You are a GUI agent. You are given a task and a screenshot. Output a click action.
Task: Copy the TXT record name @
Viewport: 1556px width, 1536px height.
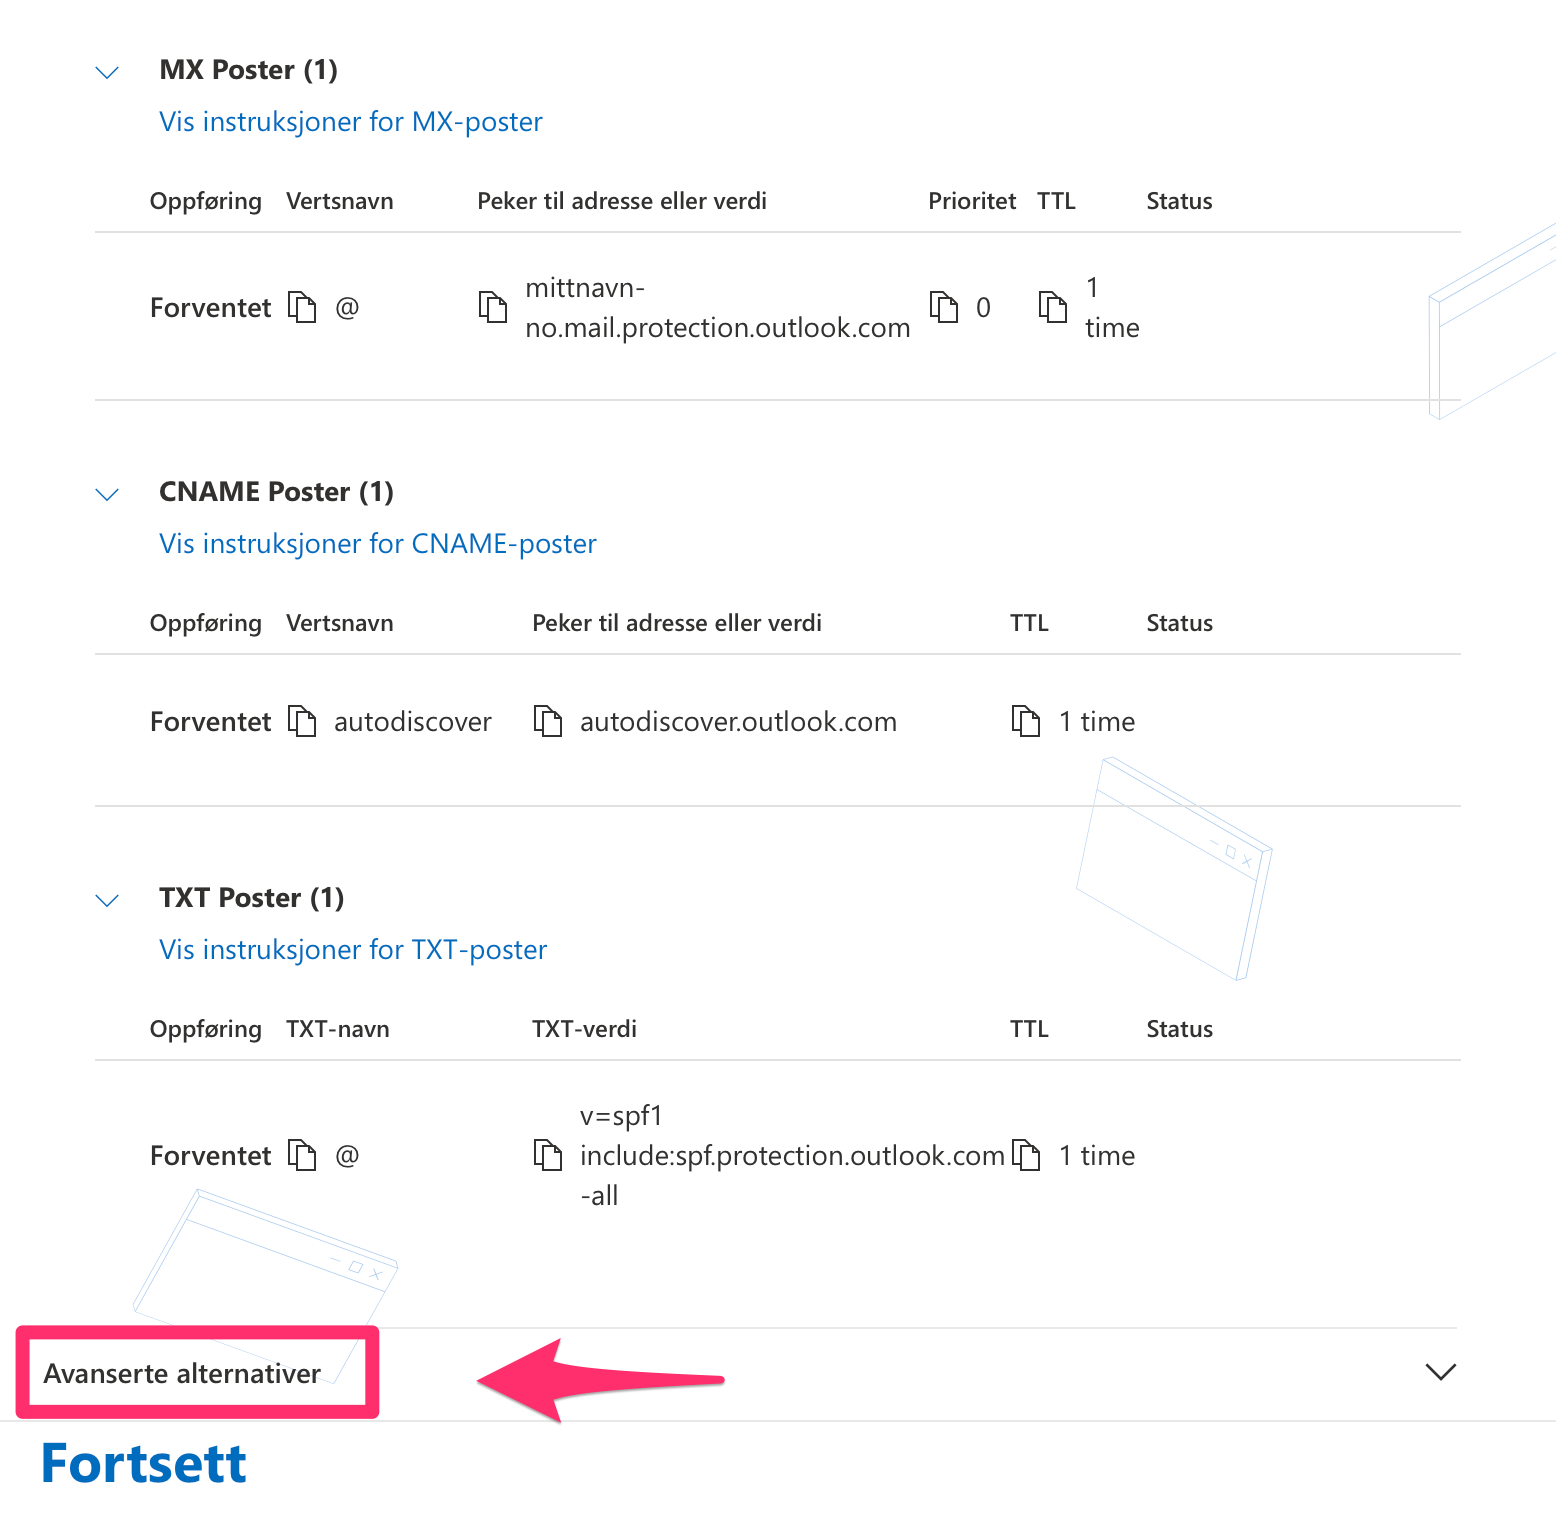pos(302,1155)
